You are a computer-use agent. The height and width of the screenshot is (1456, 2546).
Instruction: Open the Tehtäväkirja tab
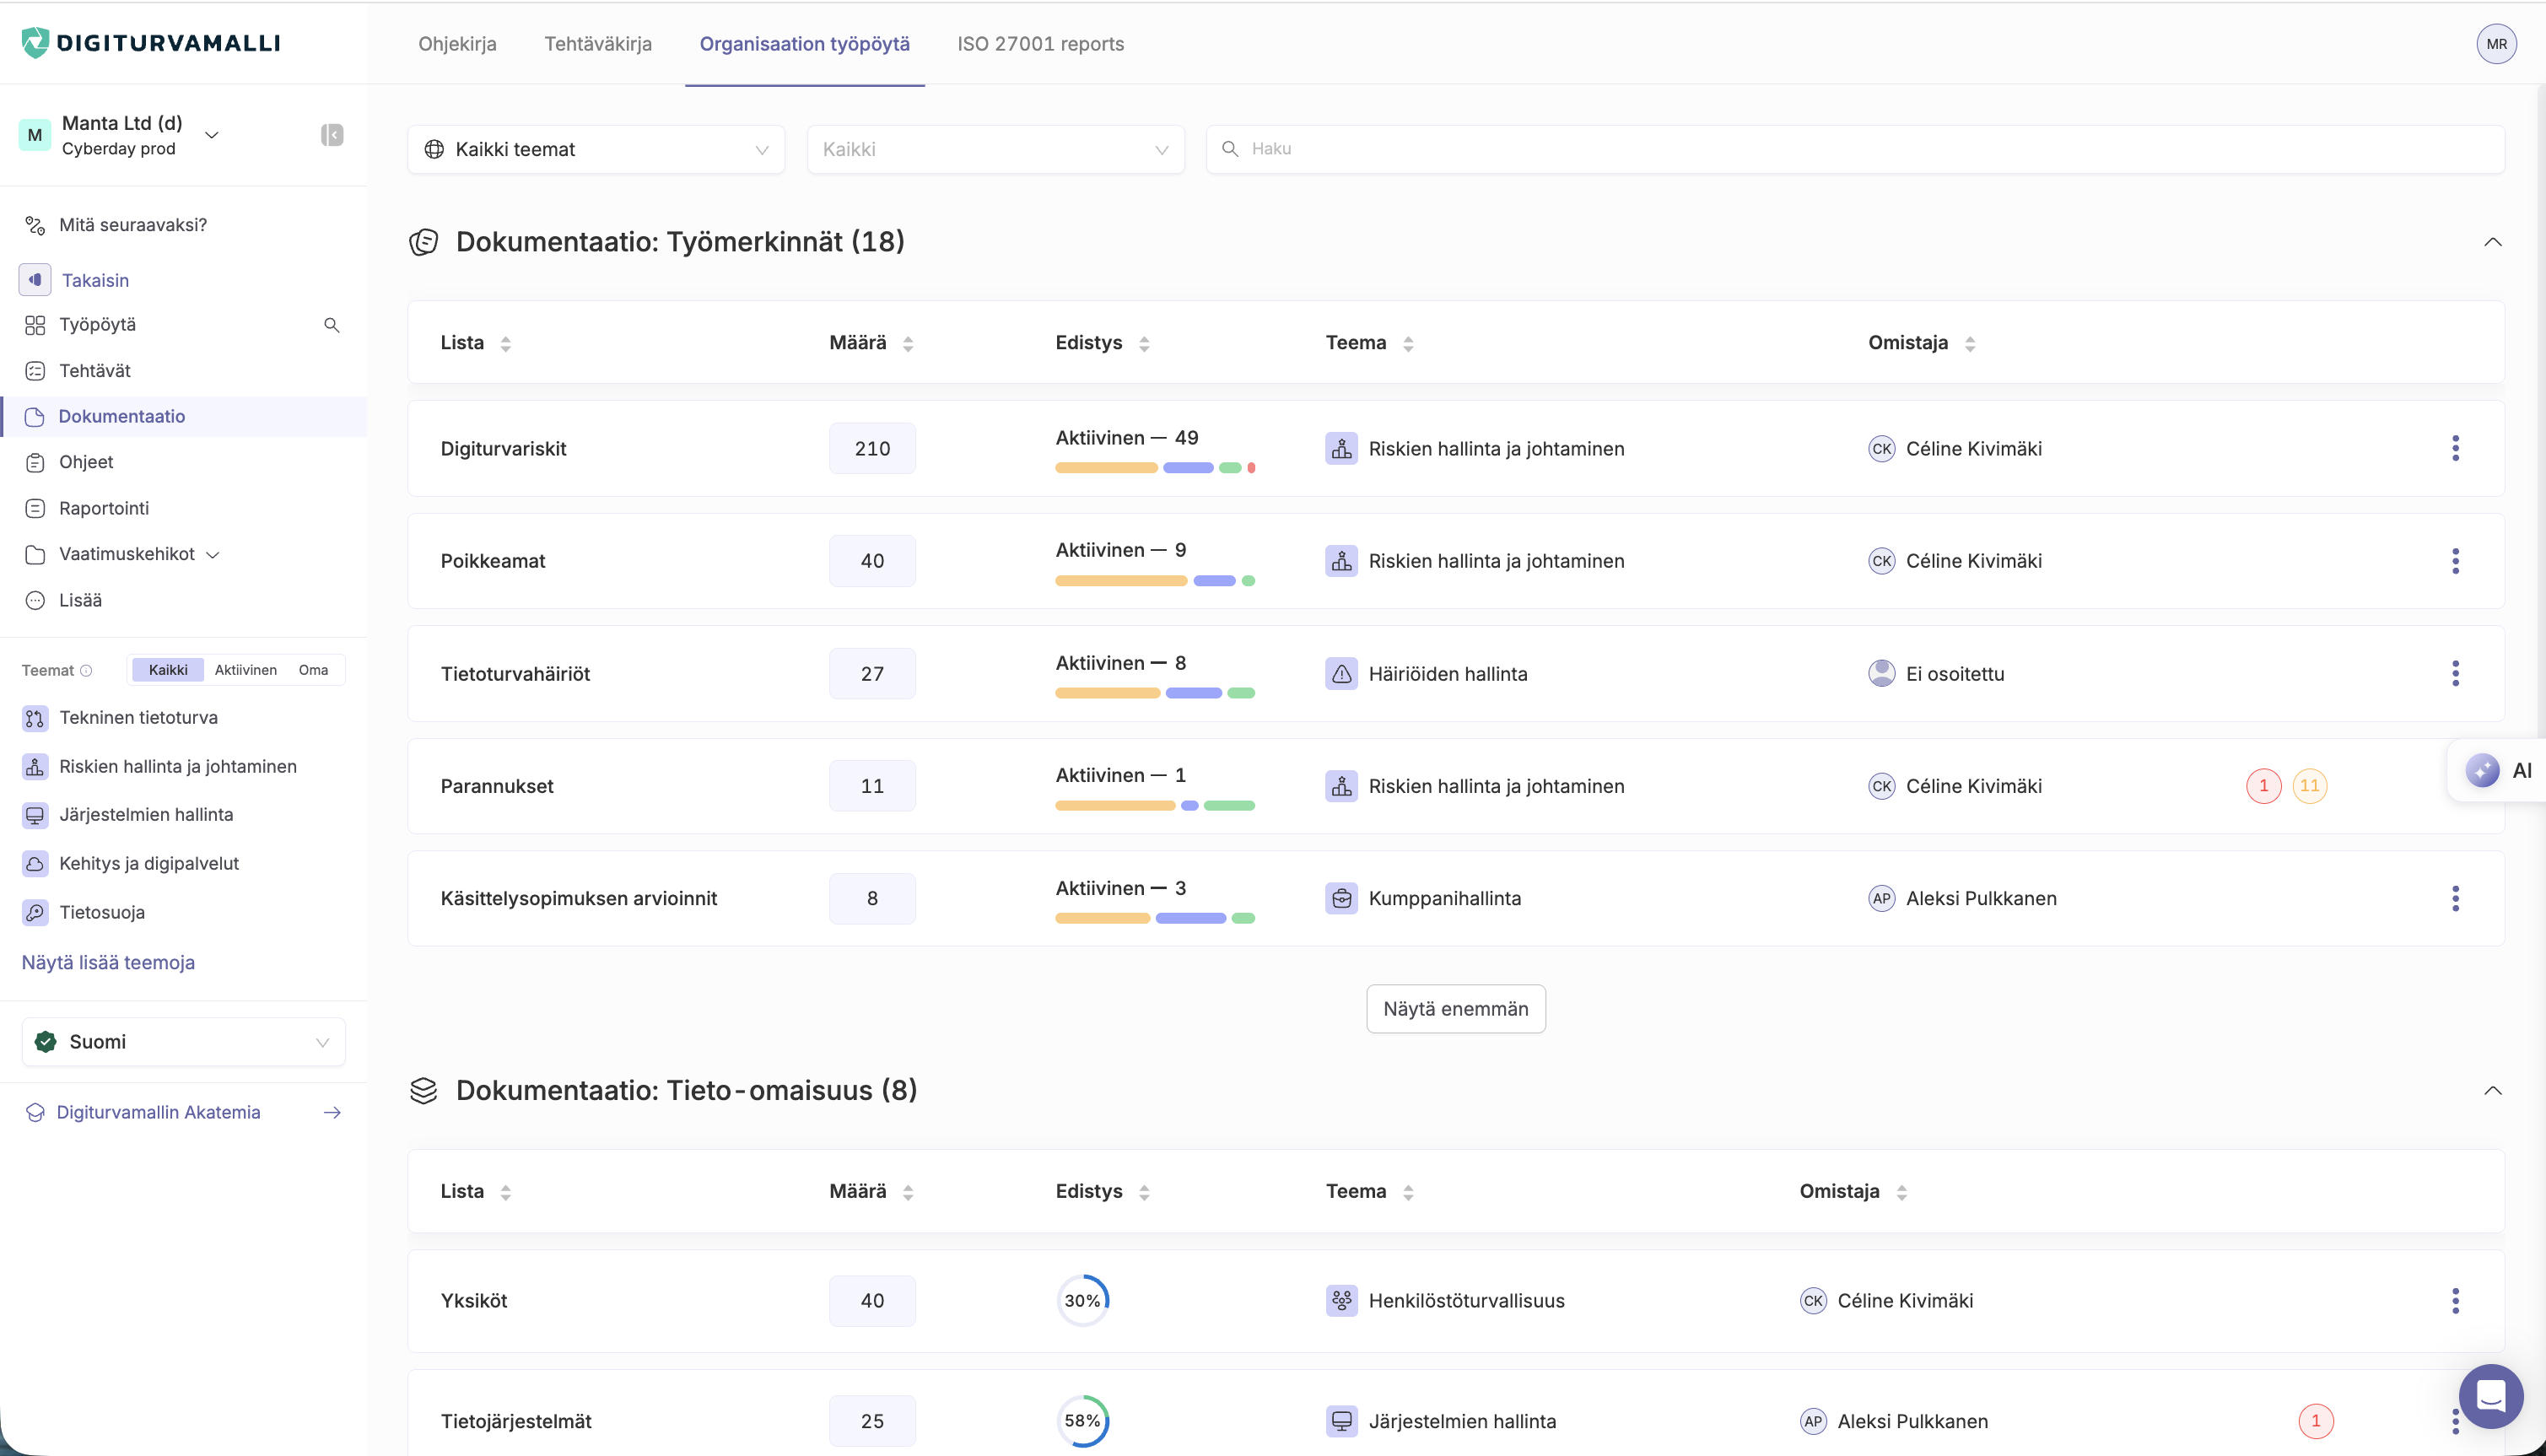coord(597,44)
